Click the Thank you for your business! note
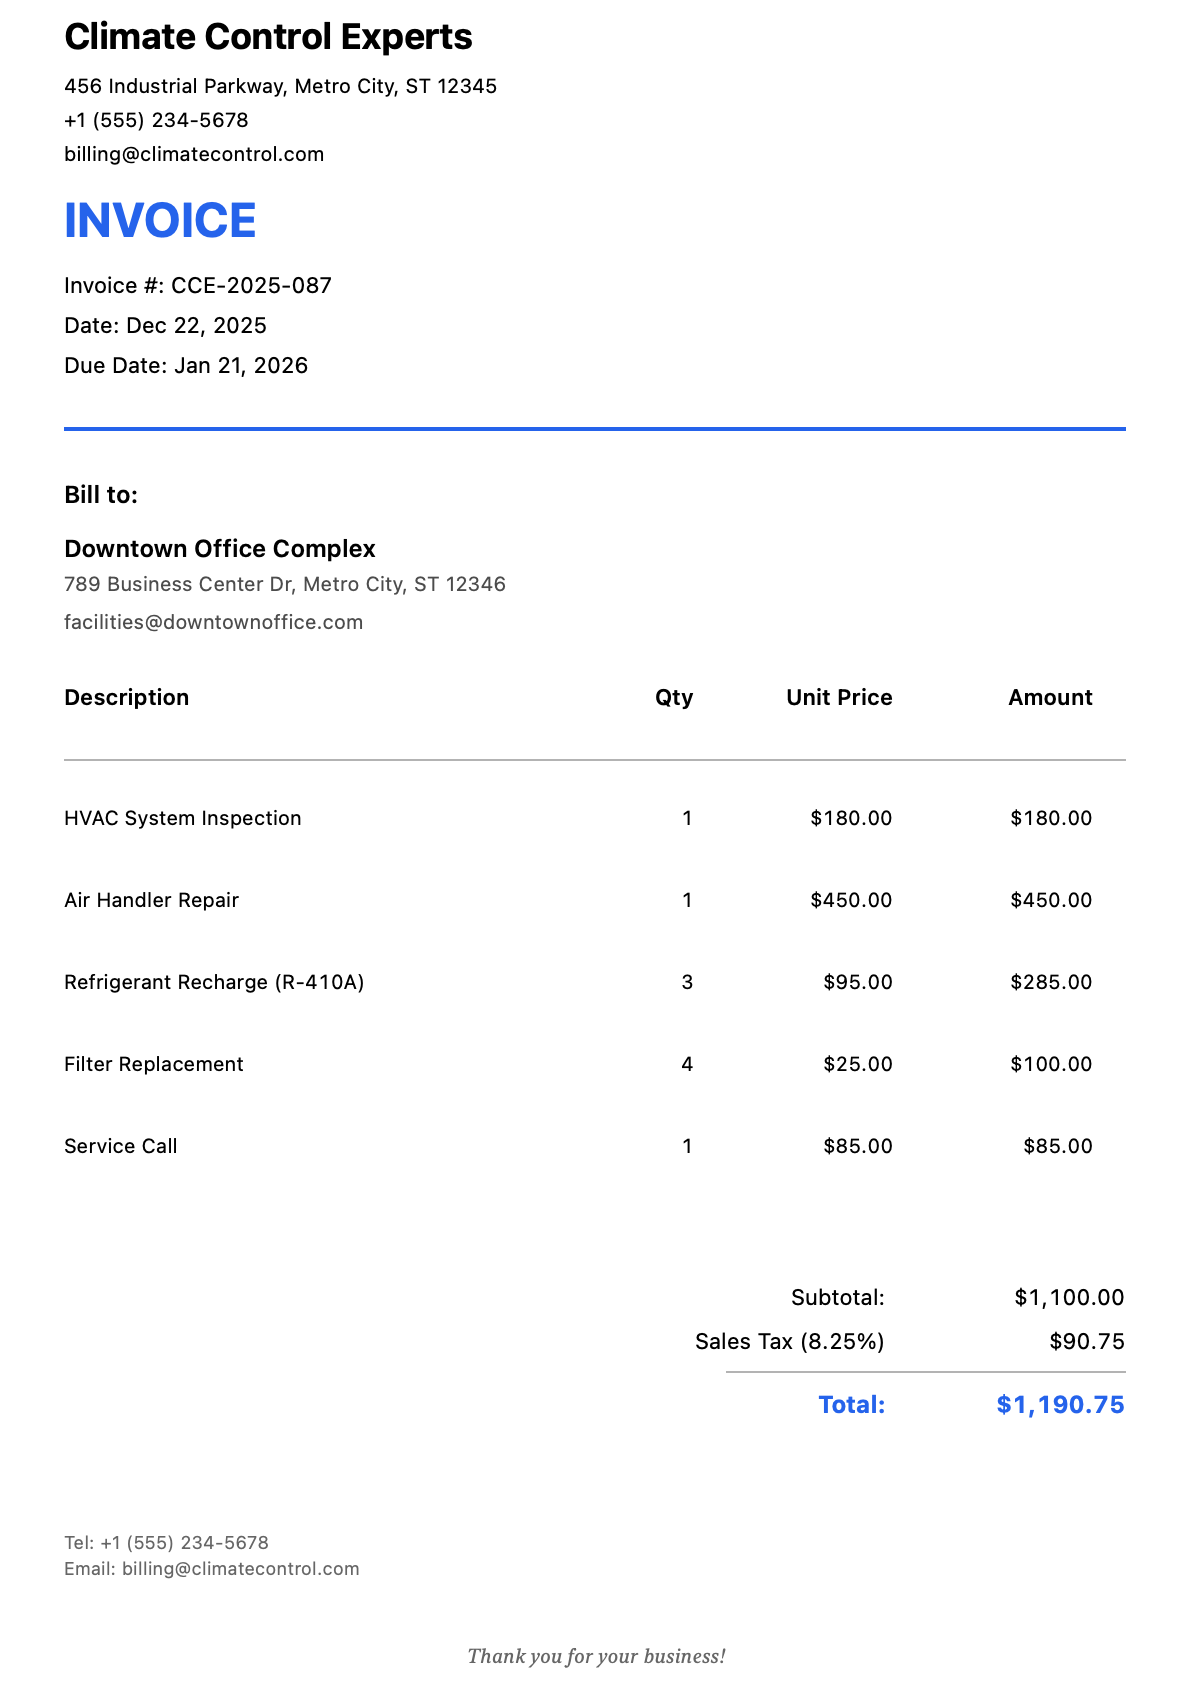The image size is (1190, 1684). (596, 1657)
